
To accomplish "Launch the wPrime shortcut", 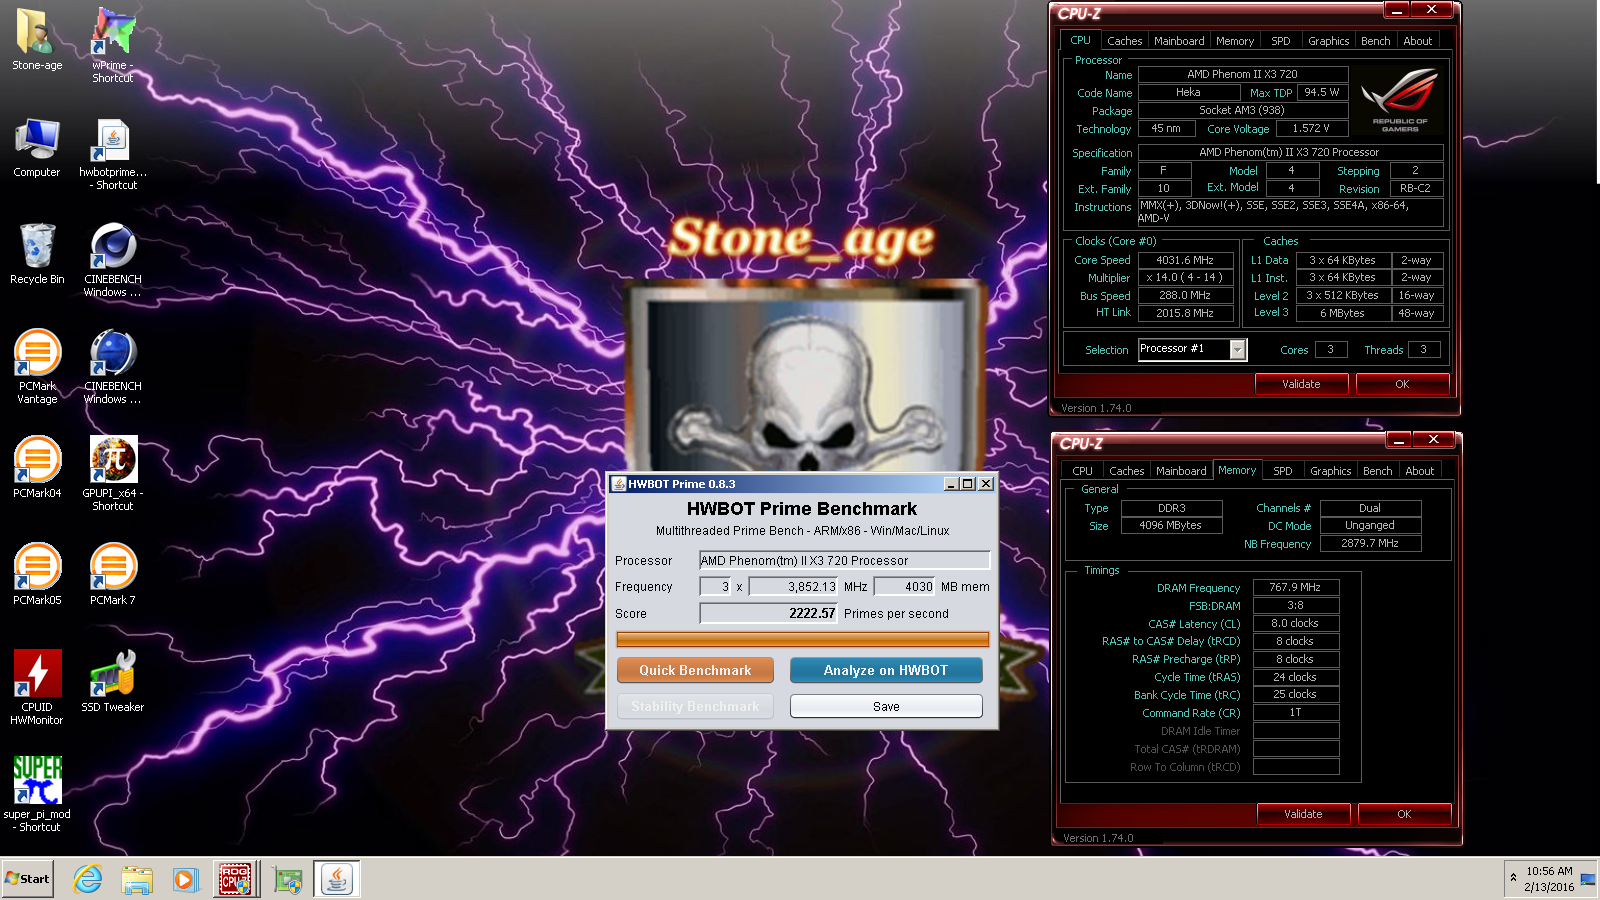I will (x=113, y=45).
